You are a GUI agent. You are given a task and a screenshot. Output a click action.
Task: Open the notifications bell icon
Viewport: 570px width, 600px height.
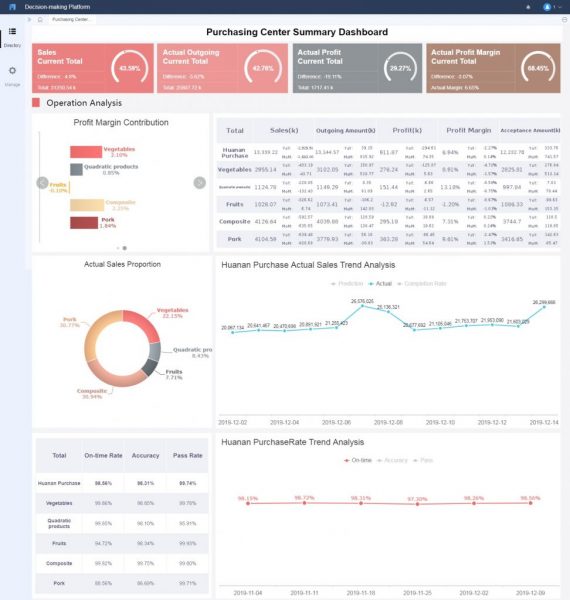pos(528,7)
